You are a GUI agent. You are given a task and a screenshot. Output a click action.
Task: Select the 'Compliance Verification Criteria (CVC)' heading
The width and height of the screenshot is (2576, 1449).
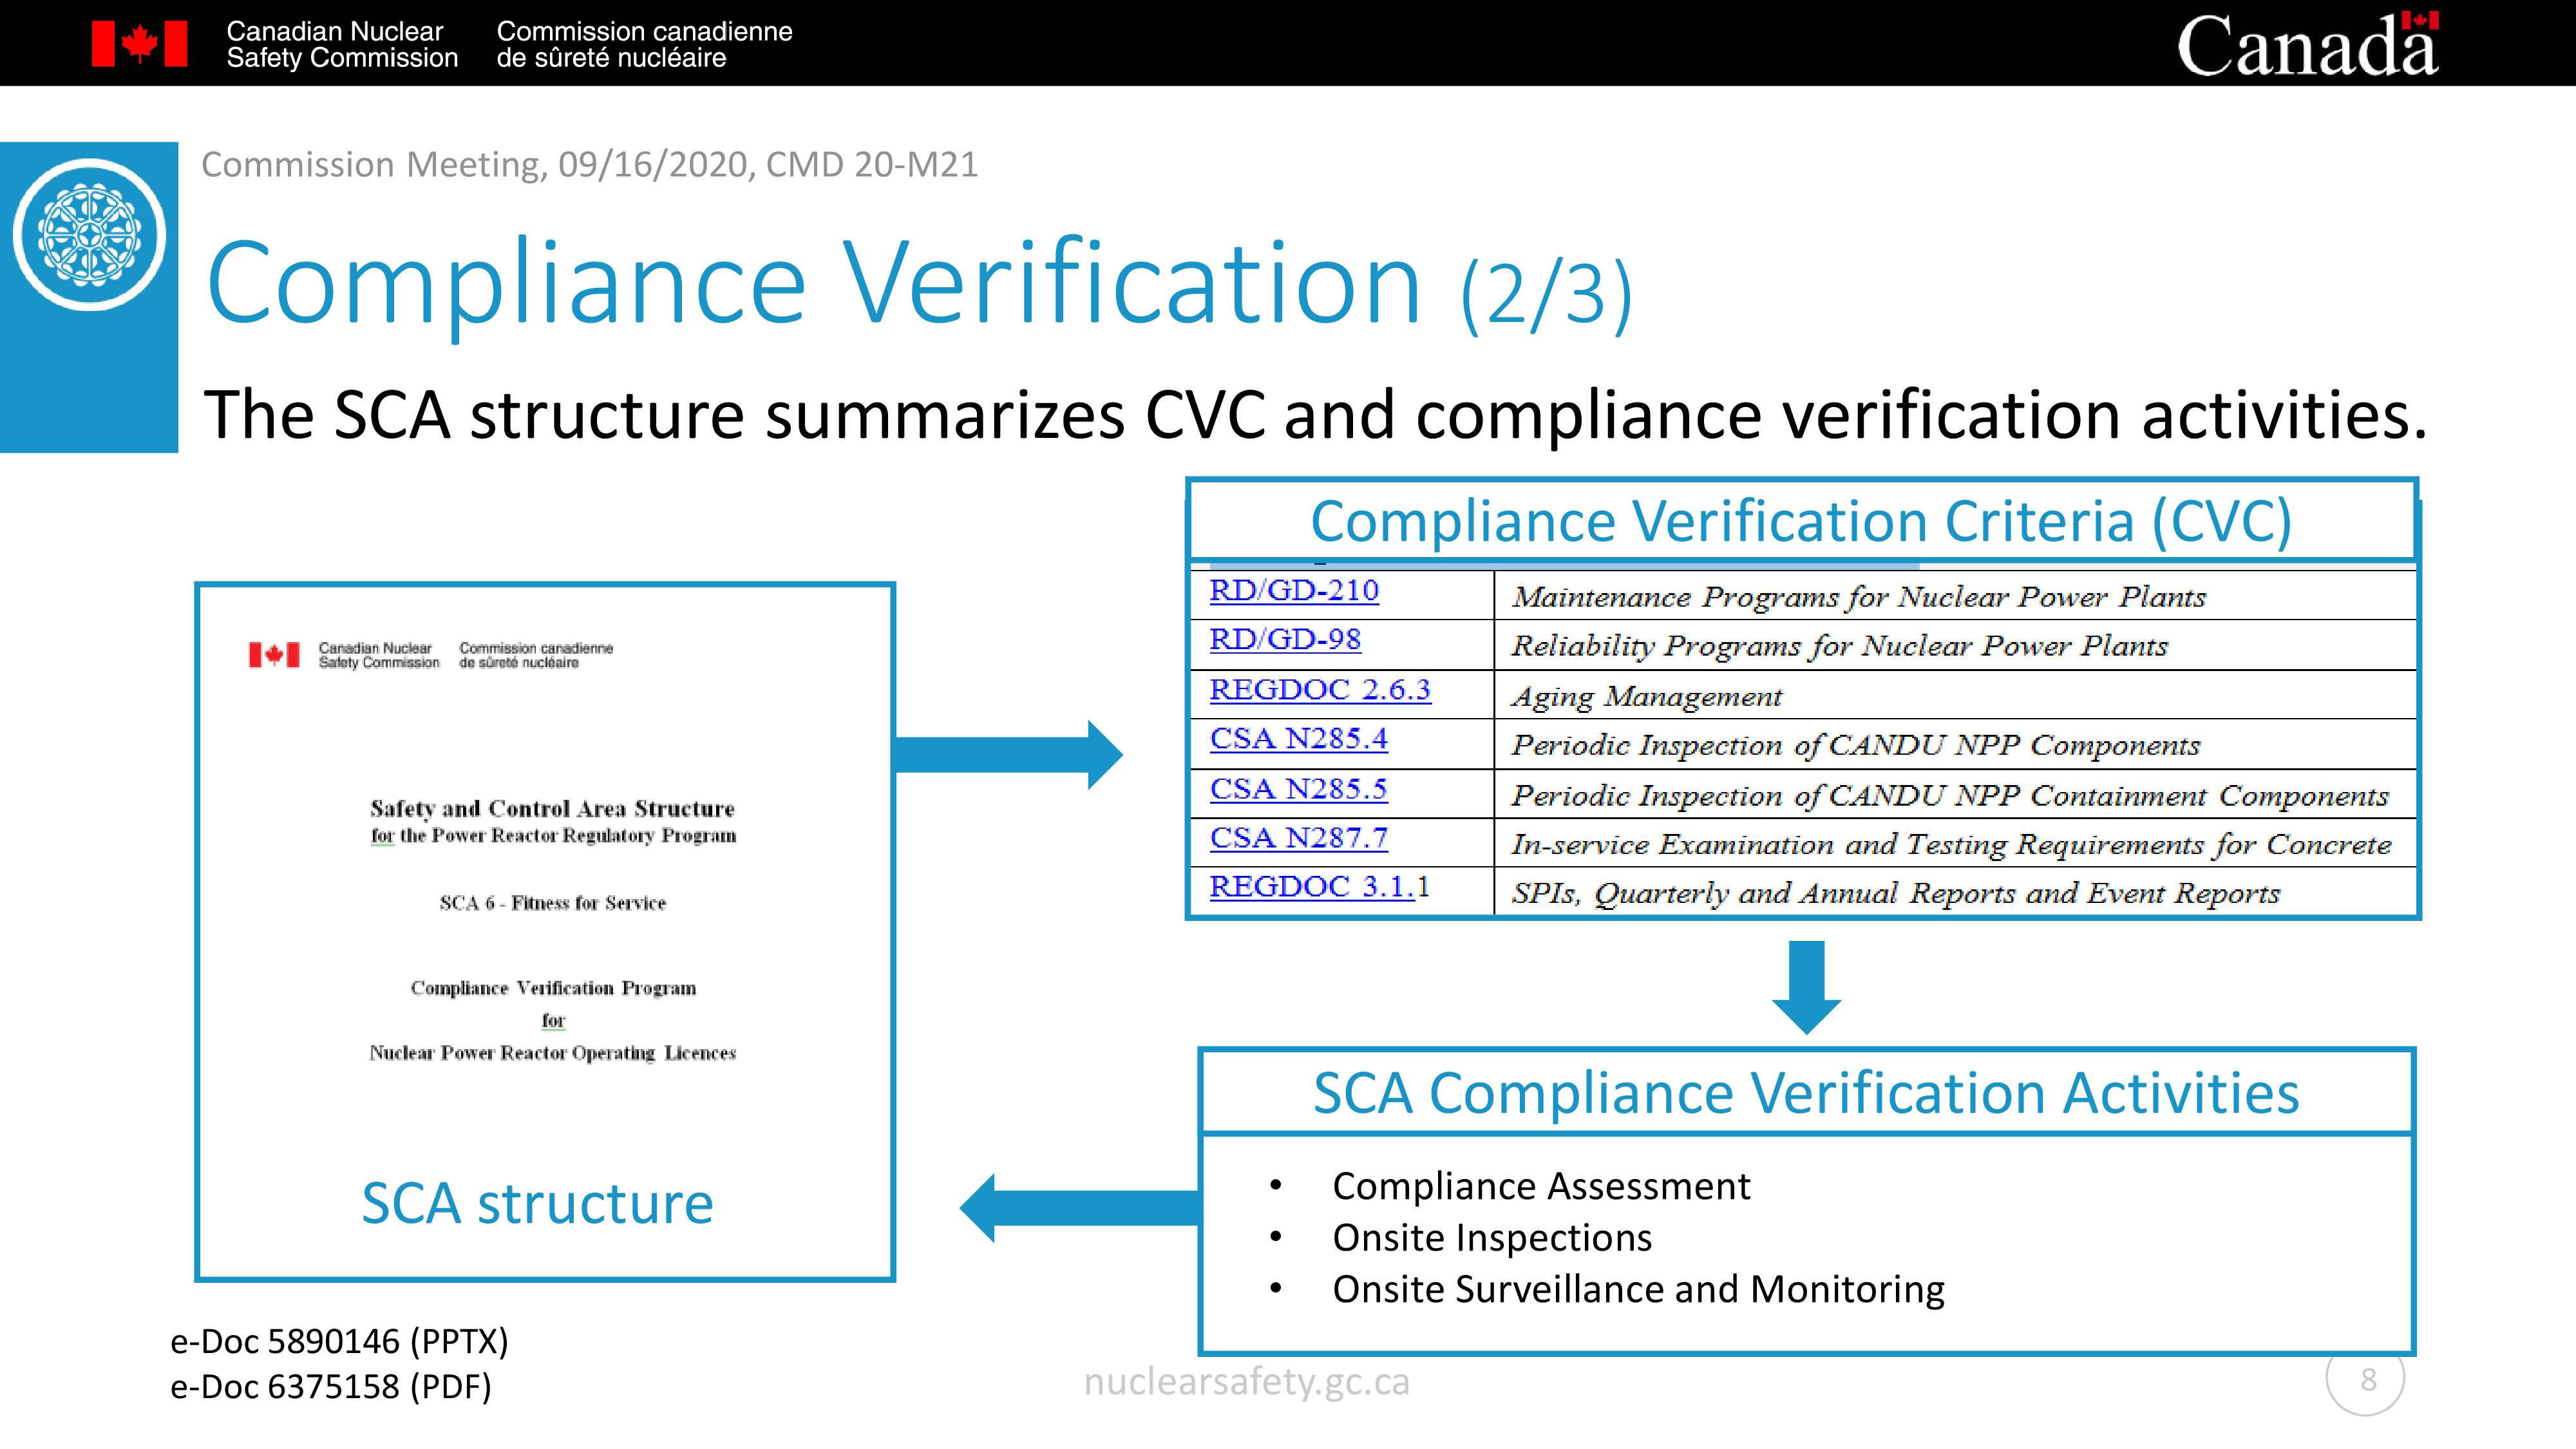click(x=1801, y=521)
